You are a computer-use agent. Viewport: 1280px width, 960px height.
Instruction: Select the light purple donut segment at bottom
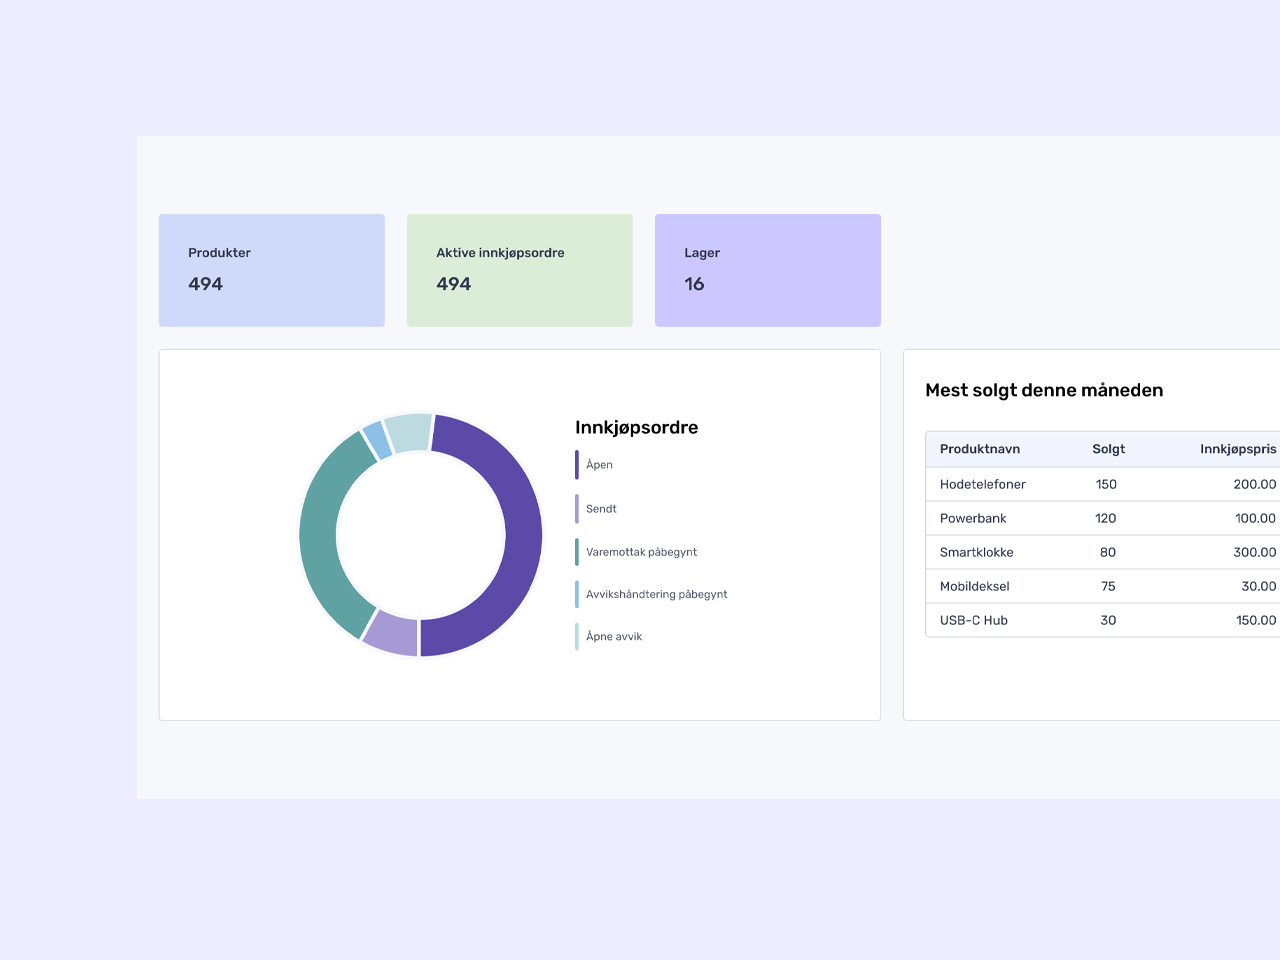tap(391, 633)
